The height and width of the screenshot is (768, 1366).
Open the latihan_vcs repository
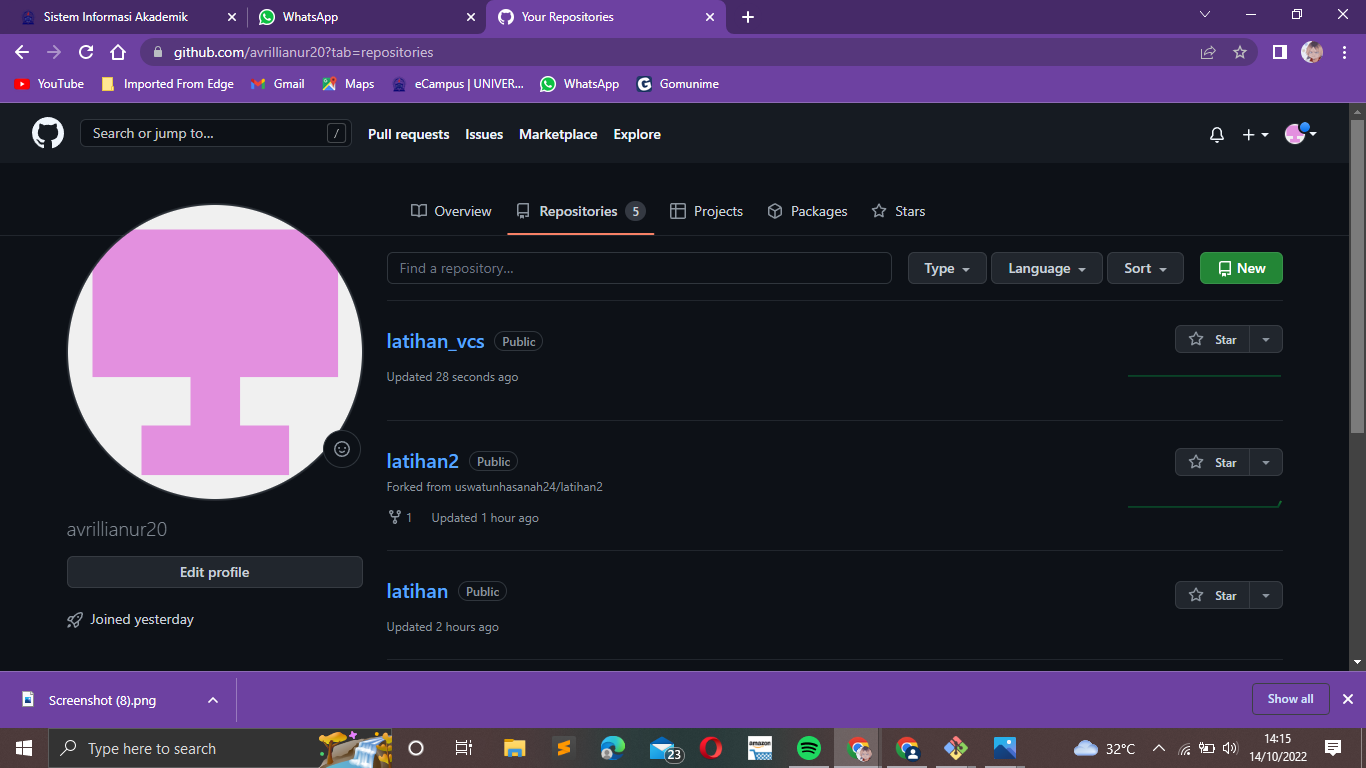click(435, 341)
